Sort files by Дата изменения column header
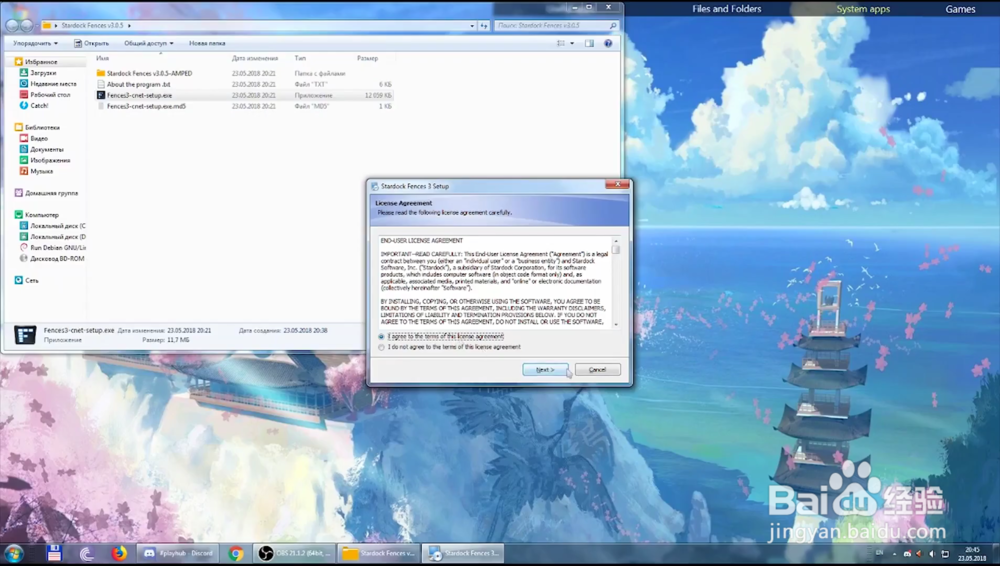This screenshot has height=566, width=1000. (x=254, y=58)
